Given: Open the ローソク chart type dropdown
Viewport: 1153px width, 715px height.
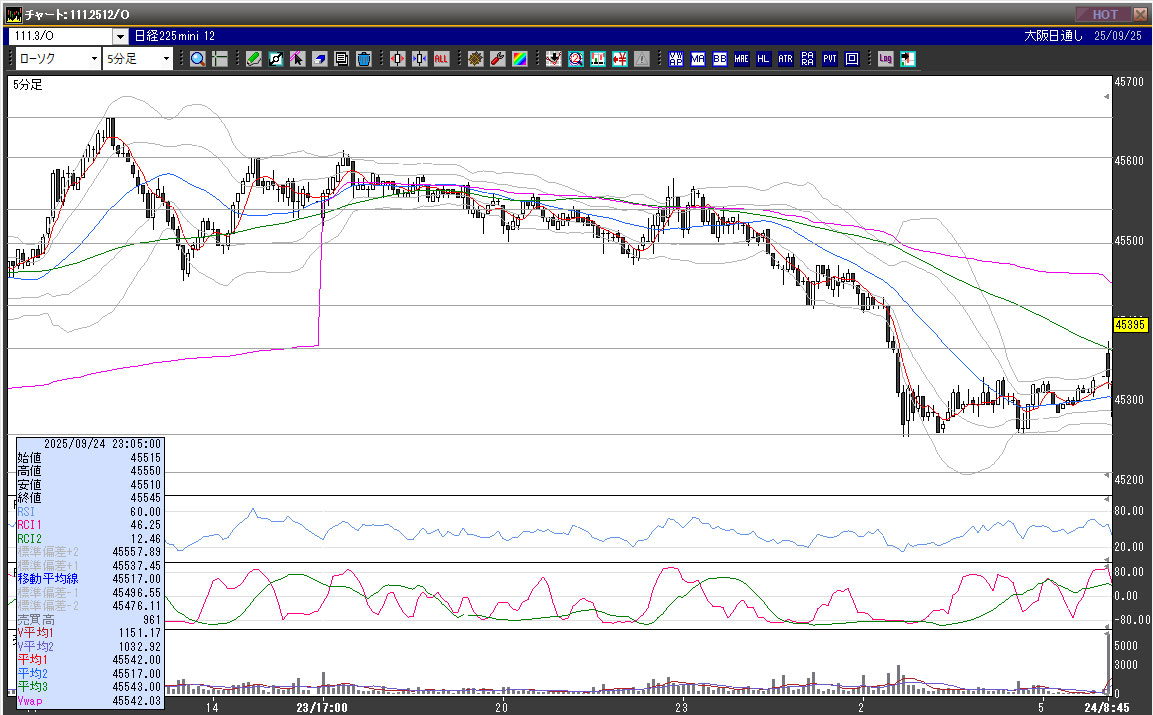Looking at the screenshot, I should [94, 59].
